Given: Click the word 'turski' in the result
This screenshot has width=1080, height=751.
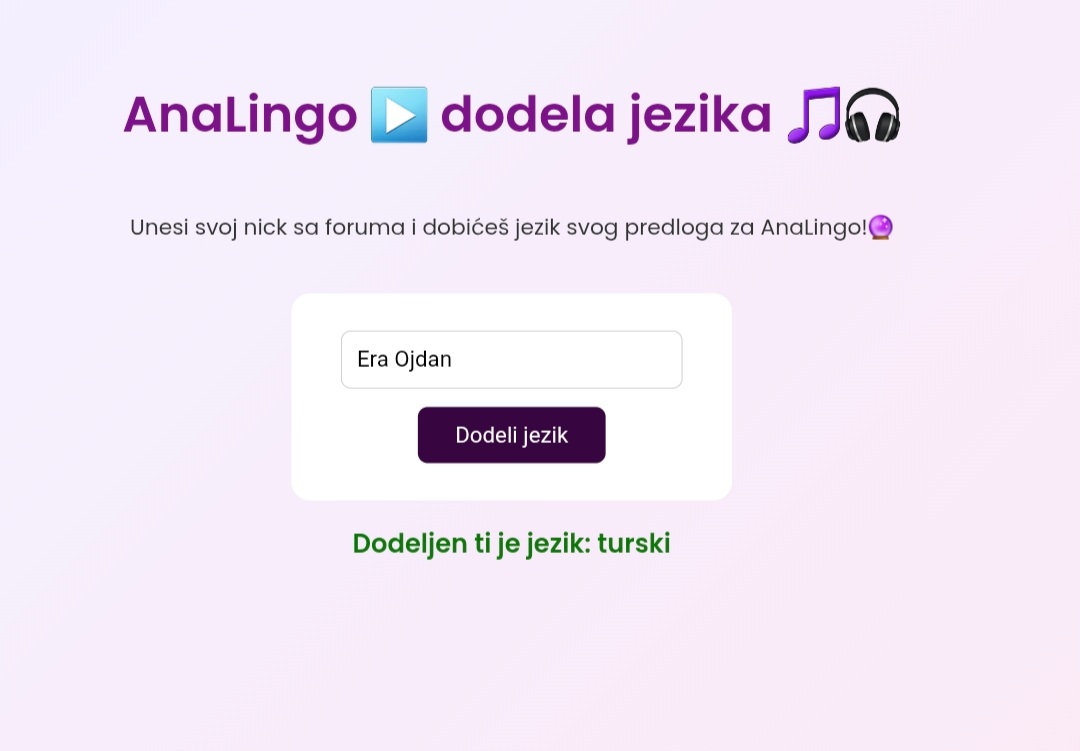Looking at the screenshot, I should [x=634, y=544].
